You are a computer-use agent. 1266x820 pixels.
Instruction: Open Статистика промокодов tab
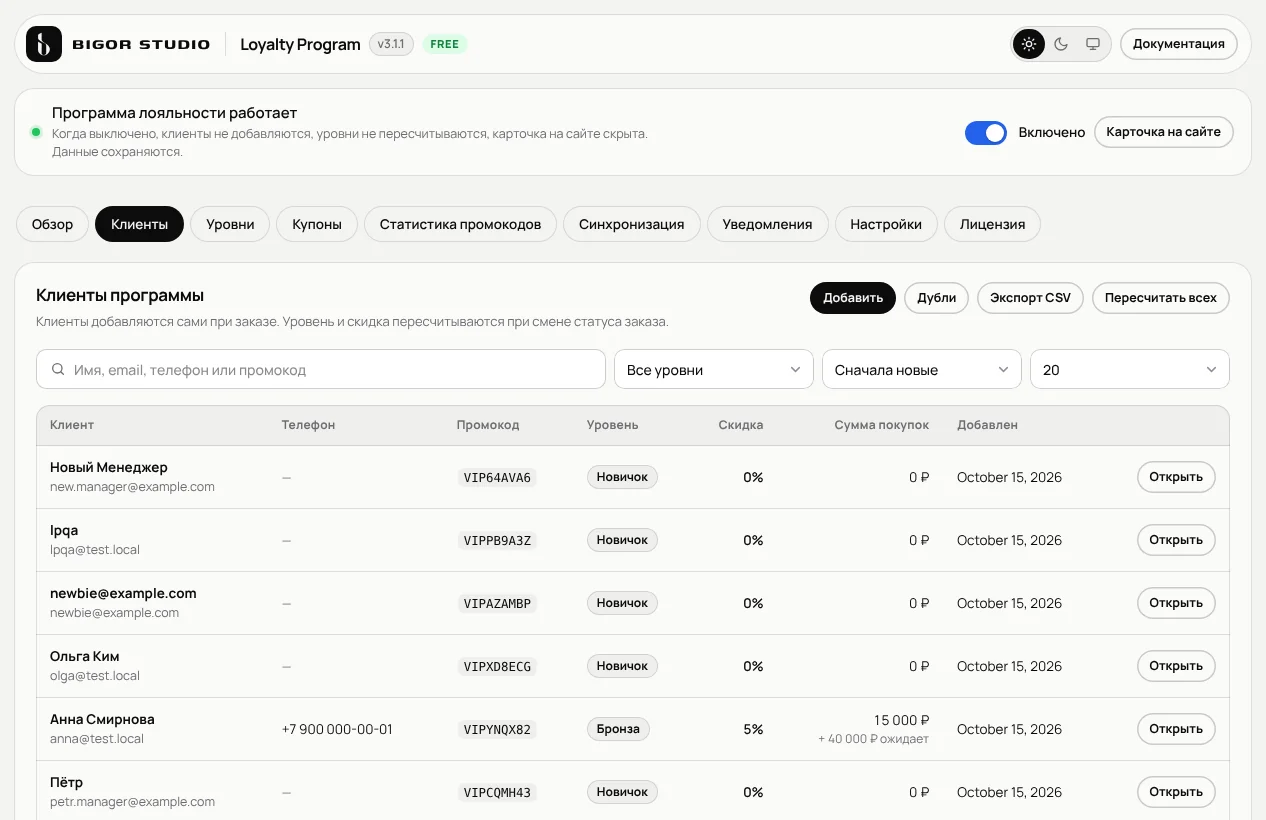(460, 224)
